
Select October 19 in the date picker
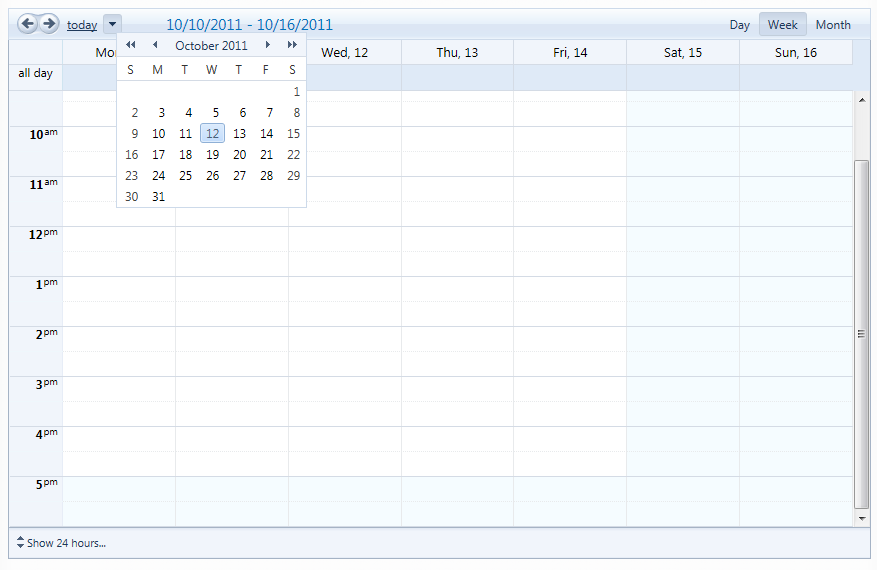[213, 154]
